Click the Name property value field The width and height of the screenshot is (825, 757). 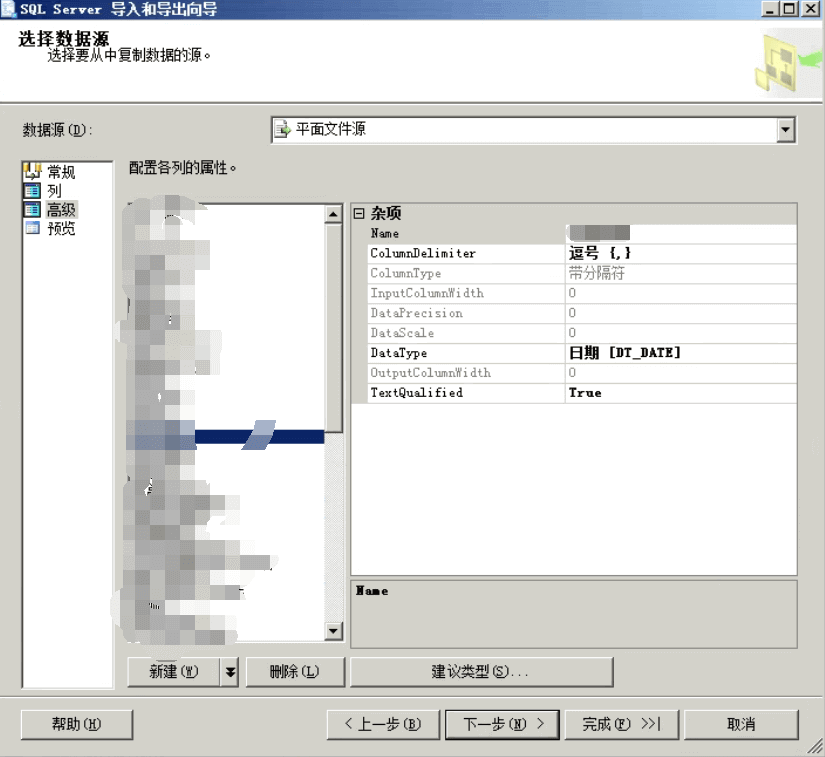[680, 233]
